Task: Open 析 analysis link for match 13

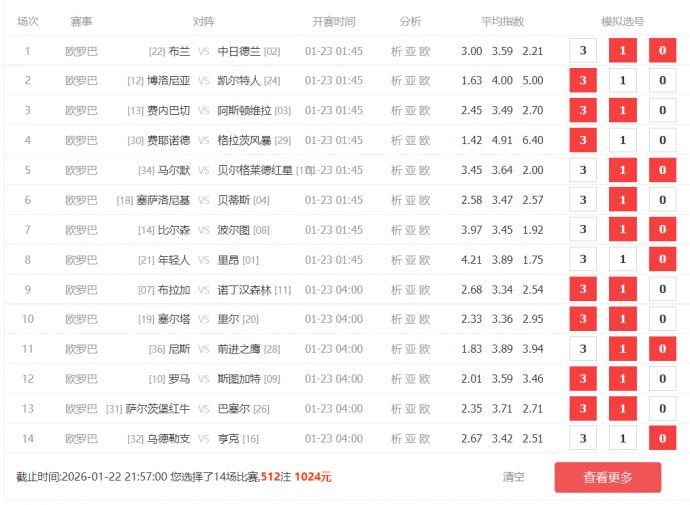Action: click(396, 409)
